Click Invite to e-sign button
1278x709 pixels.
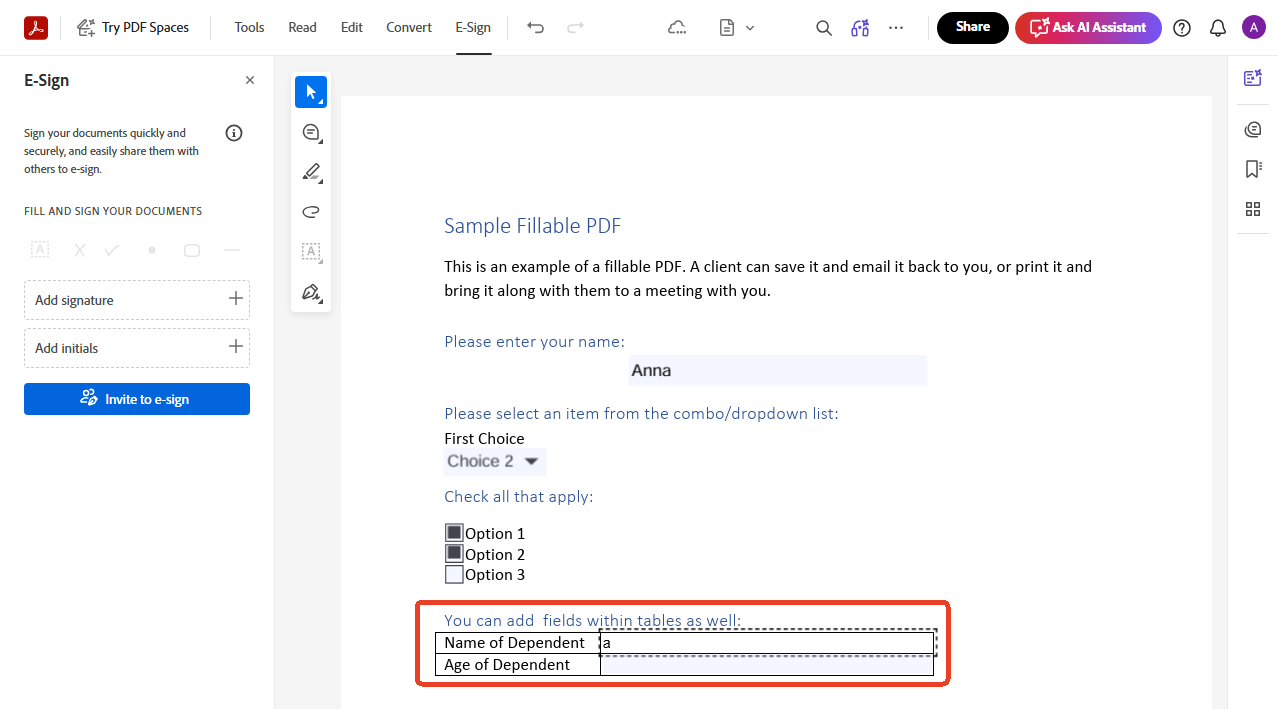coord(137,399)
